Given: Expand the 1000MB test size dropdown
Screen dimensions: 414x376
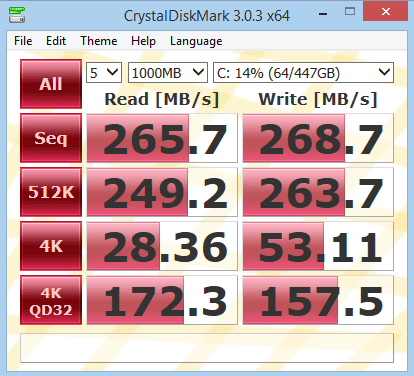Looking at the screenshot, I should click(x=168, y=72).
